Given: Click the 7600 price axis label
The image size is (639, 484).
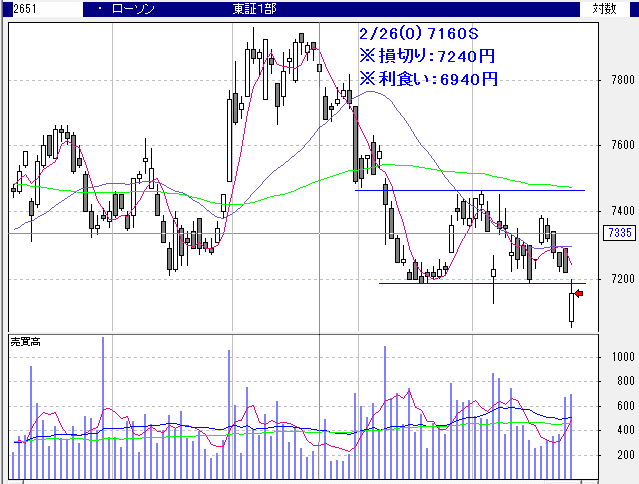Looking at the screenshot, I should click(x=620, y=145).
